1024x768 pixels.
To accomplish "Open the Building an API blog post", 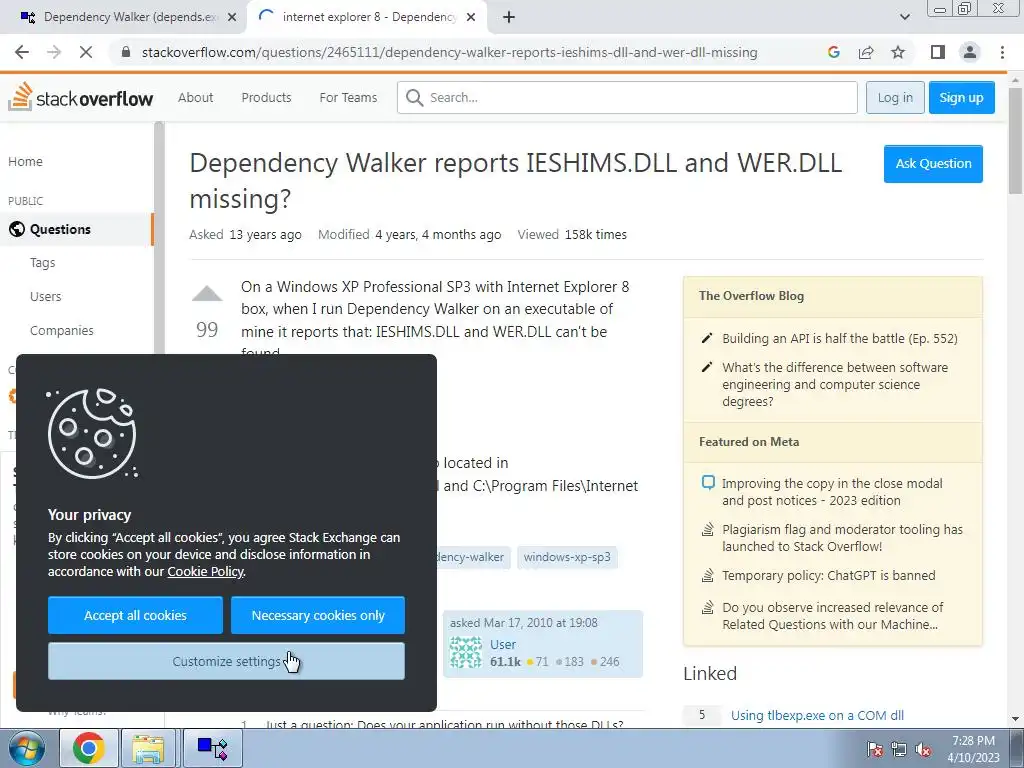I will 840,338.
